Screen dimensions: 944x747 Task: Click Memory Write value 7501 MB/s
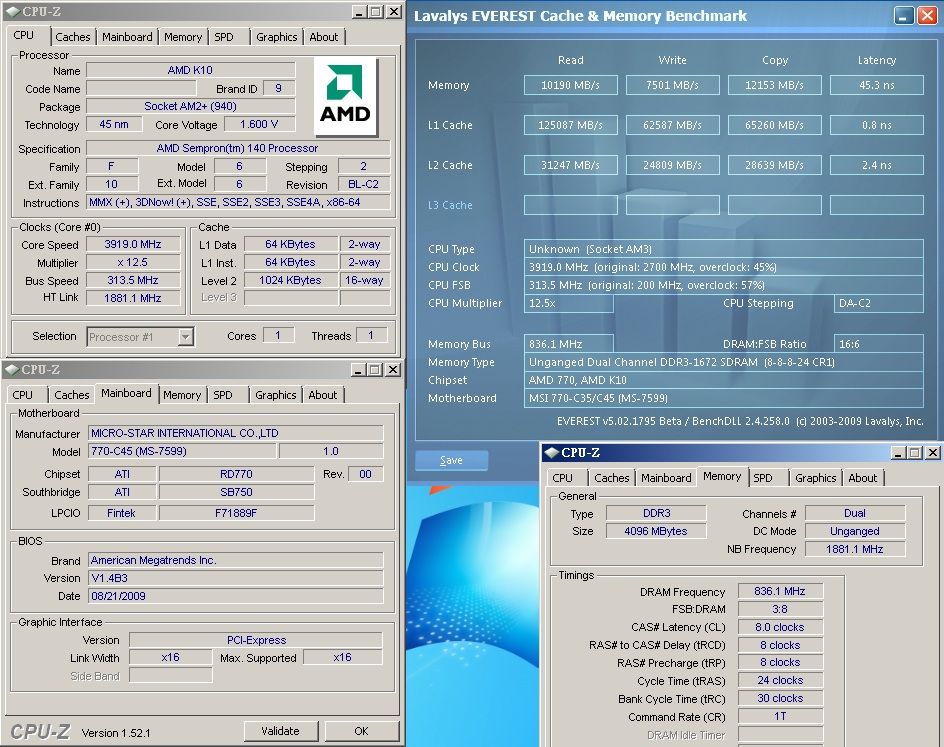coord(672,85)
